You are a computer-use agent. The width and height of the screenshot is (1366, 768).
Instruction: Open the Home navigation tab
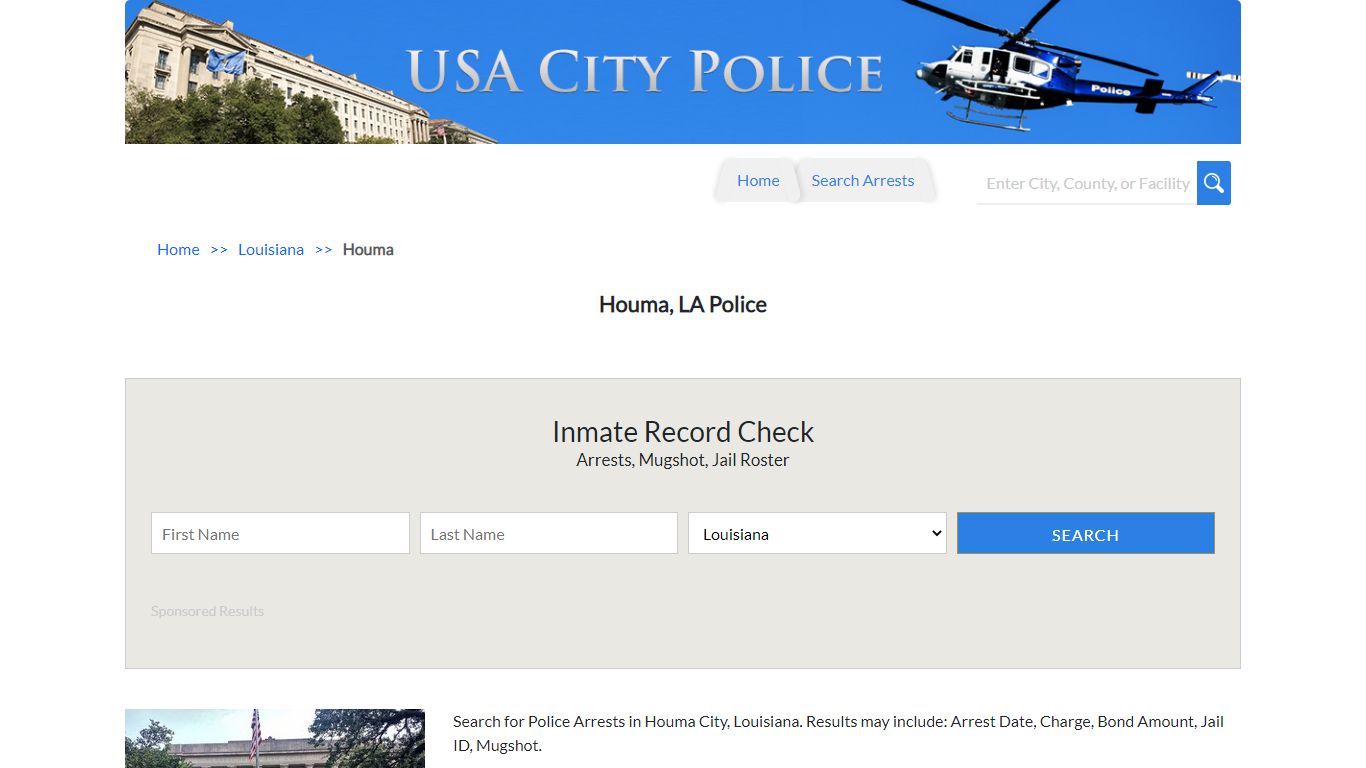[x=758, y=181]
